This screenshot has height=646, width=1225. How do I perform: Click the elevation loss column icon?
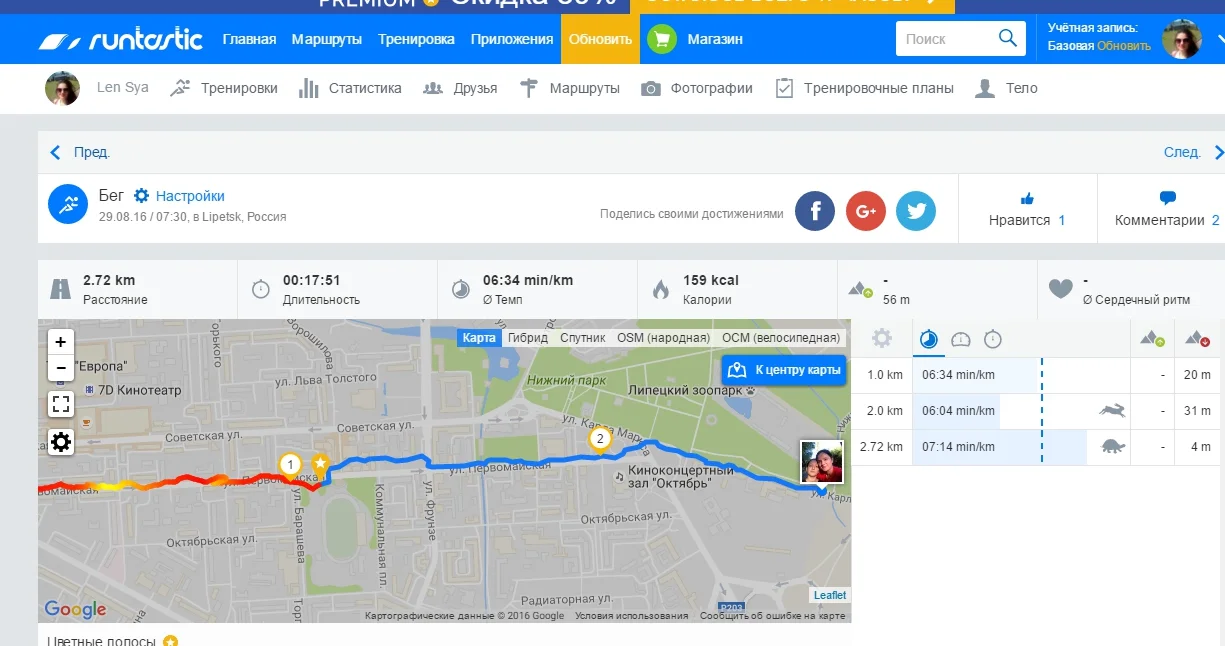coord(1197,340)
